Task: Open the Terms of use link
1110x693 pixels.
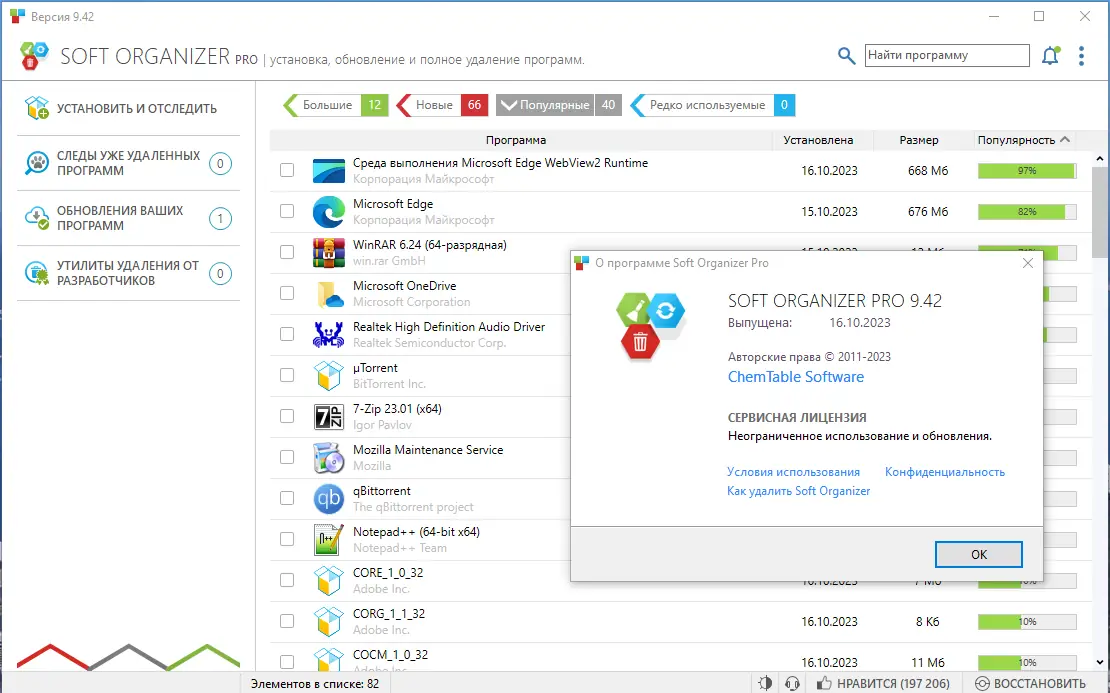Action: [794, 471]
